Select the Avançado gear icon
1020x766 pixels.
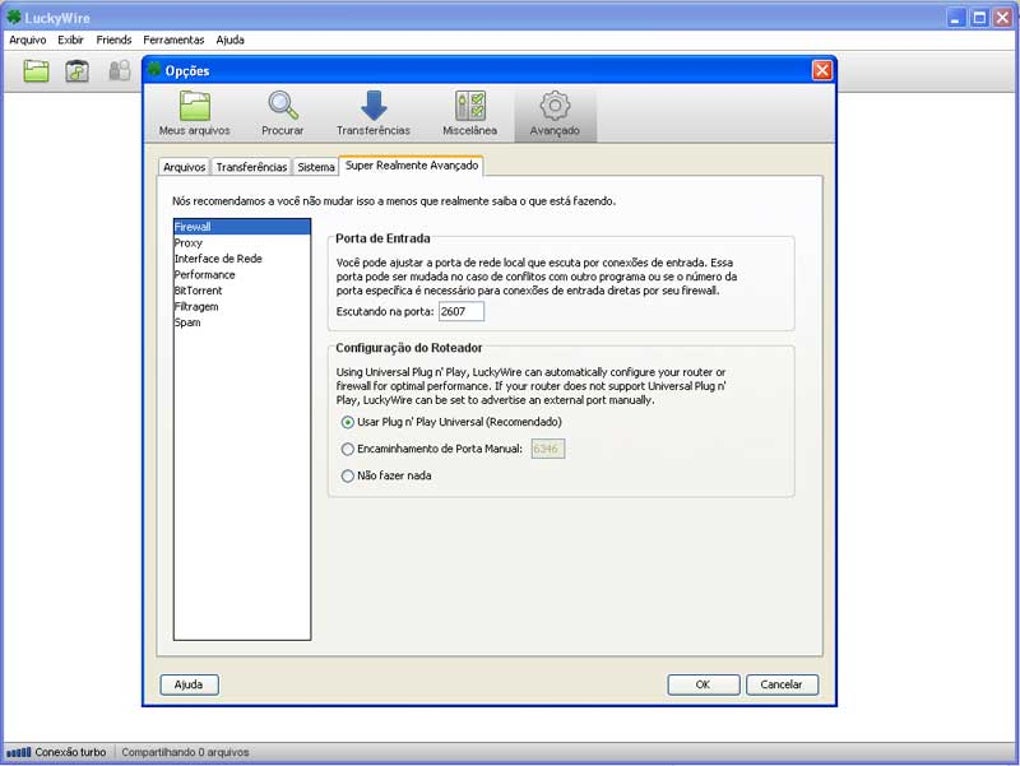click(x=555, y=105)
